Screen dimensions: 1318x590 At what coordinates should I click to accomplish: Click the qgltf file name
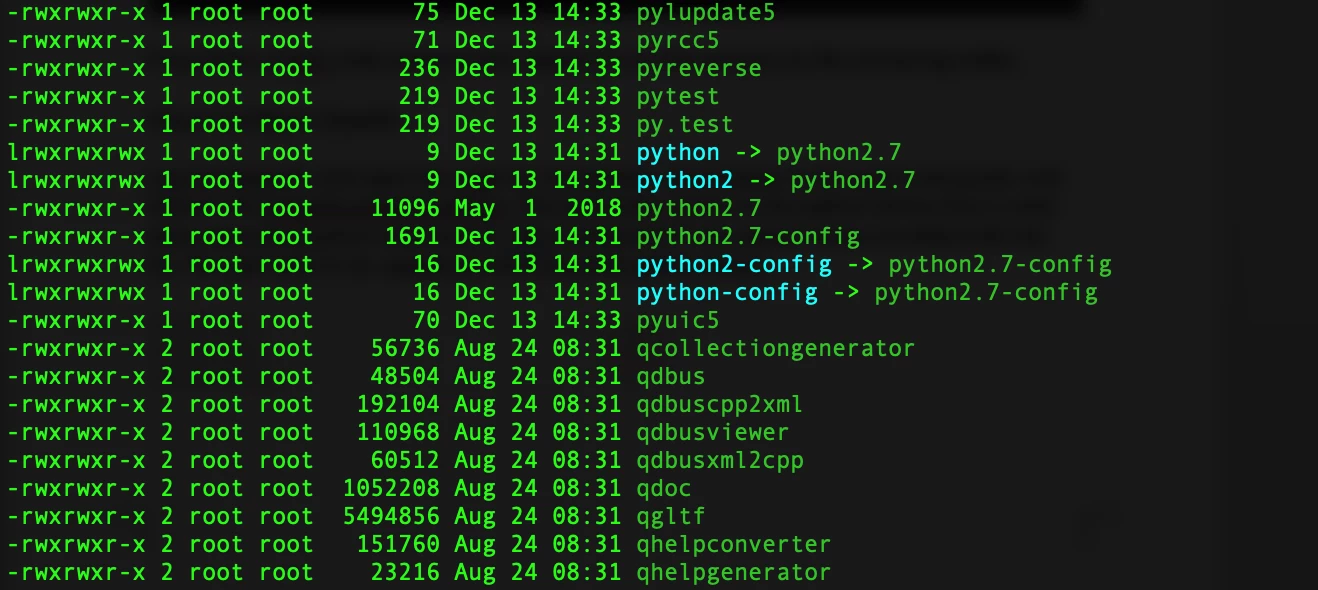[671, 517]
